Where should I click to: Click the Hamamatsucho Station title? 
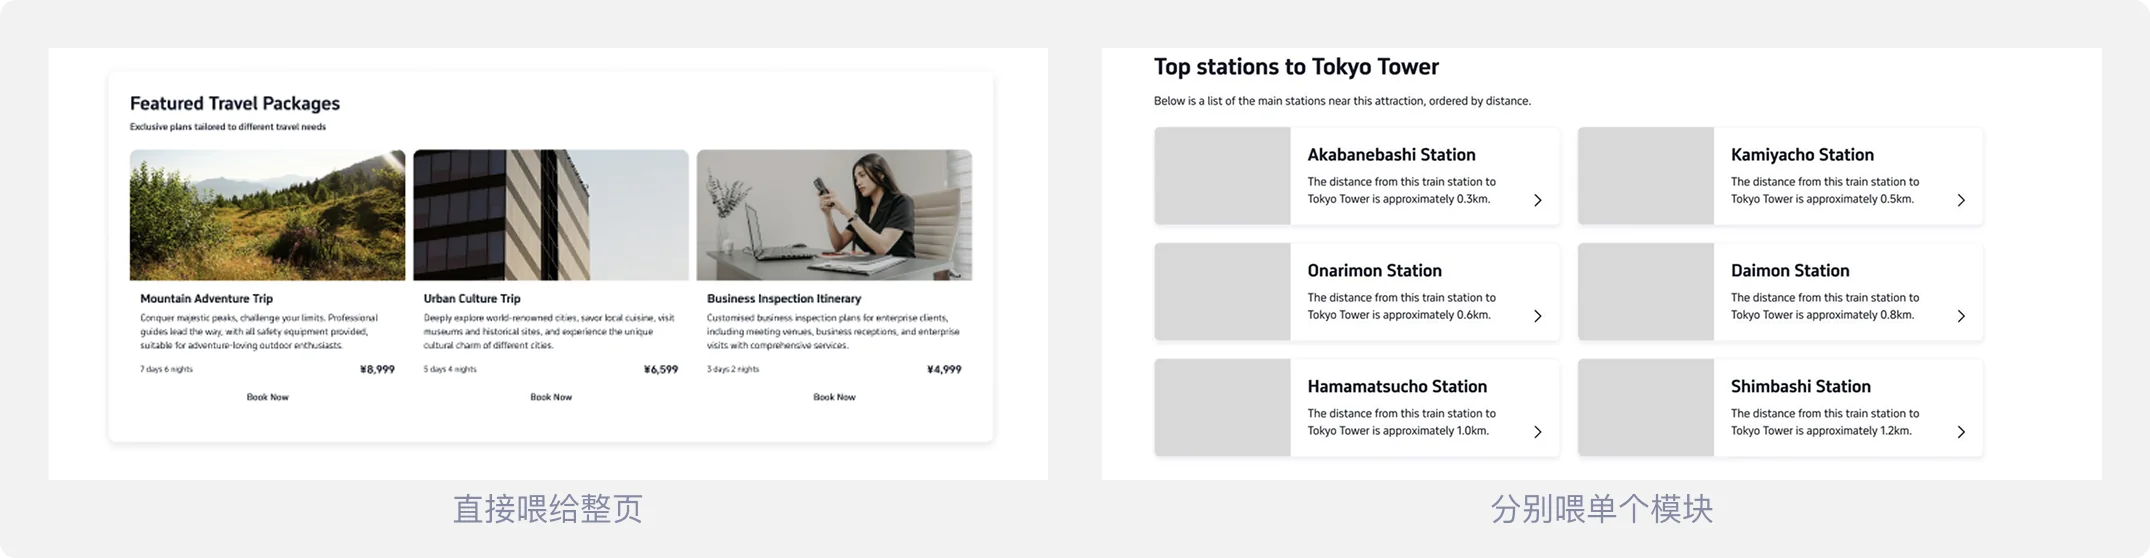click(1397, 387)
